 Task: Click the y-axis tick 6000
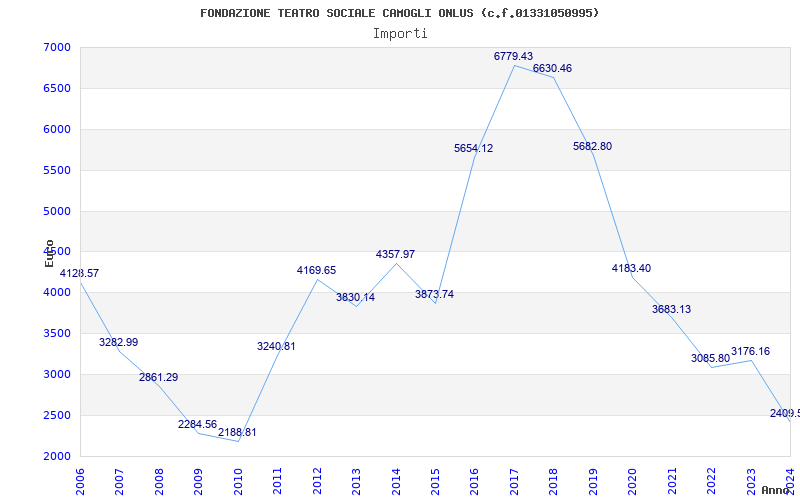tap(56, 130)
